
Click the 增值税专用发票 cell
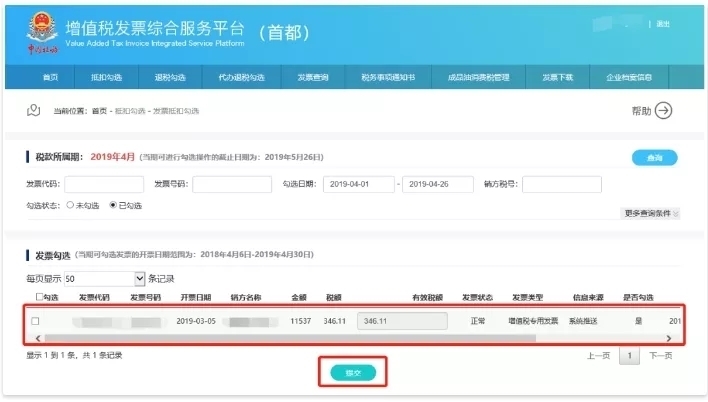(x=533, y=321)
